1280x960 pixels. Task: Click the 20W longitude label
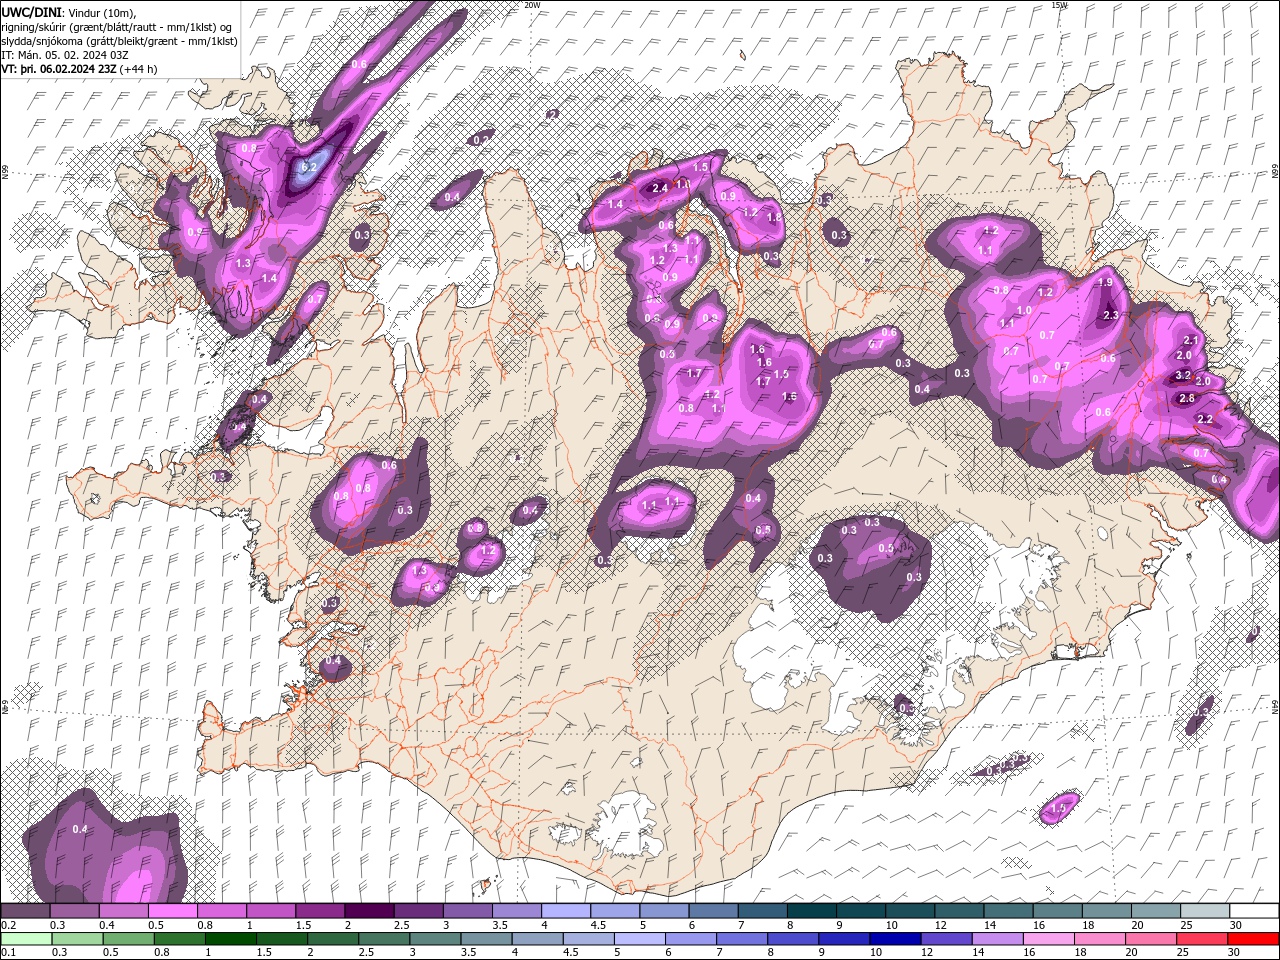(x=532, y=5)
